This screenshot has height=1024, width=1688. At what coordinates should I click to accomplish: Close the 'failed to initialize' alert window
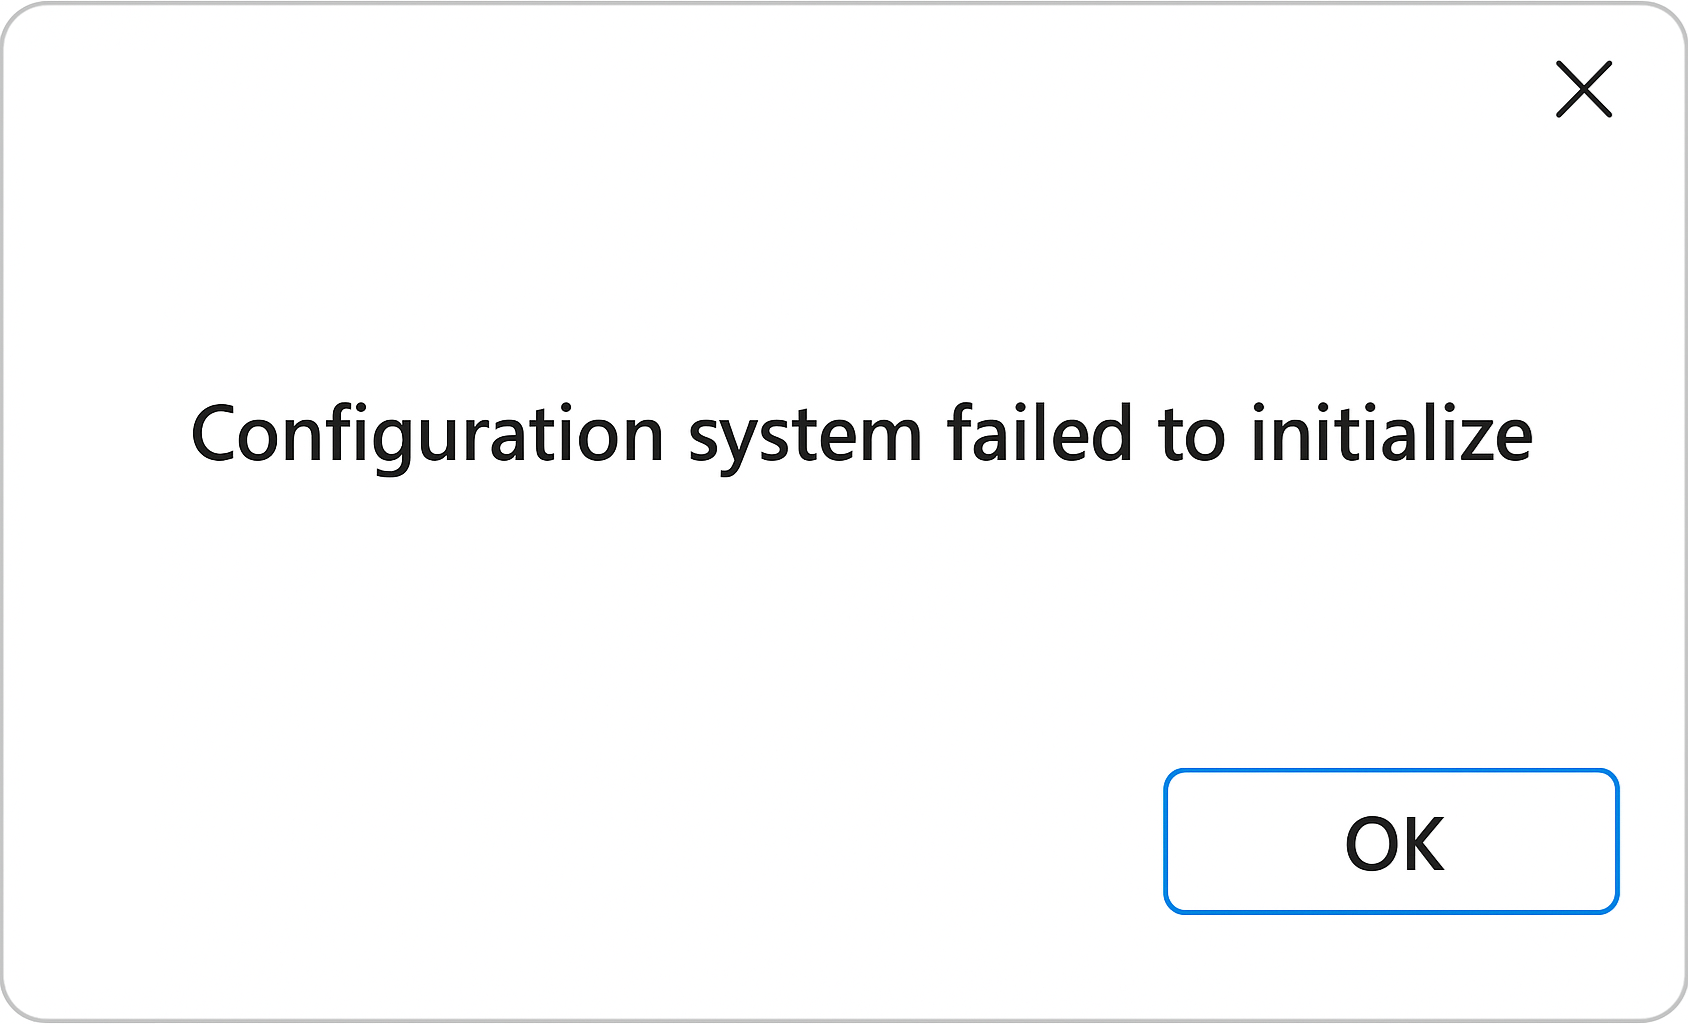click(1584, 89)
